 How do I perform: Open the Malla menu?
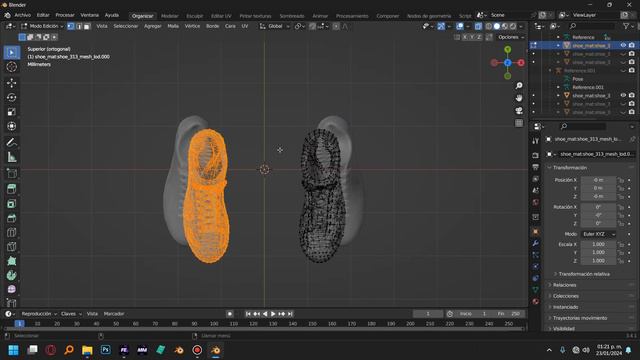(x=173, y=26)
